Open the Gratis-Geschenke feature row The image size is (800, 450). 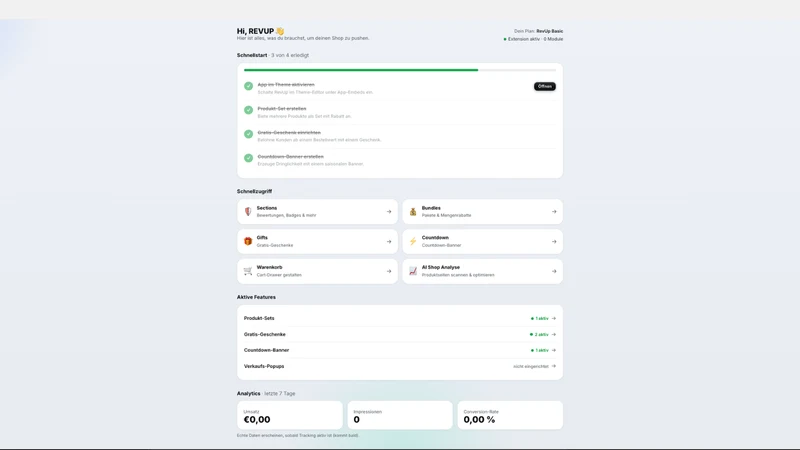coord(400,334)
